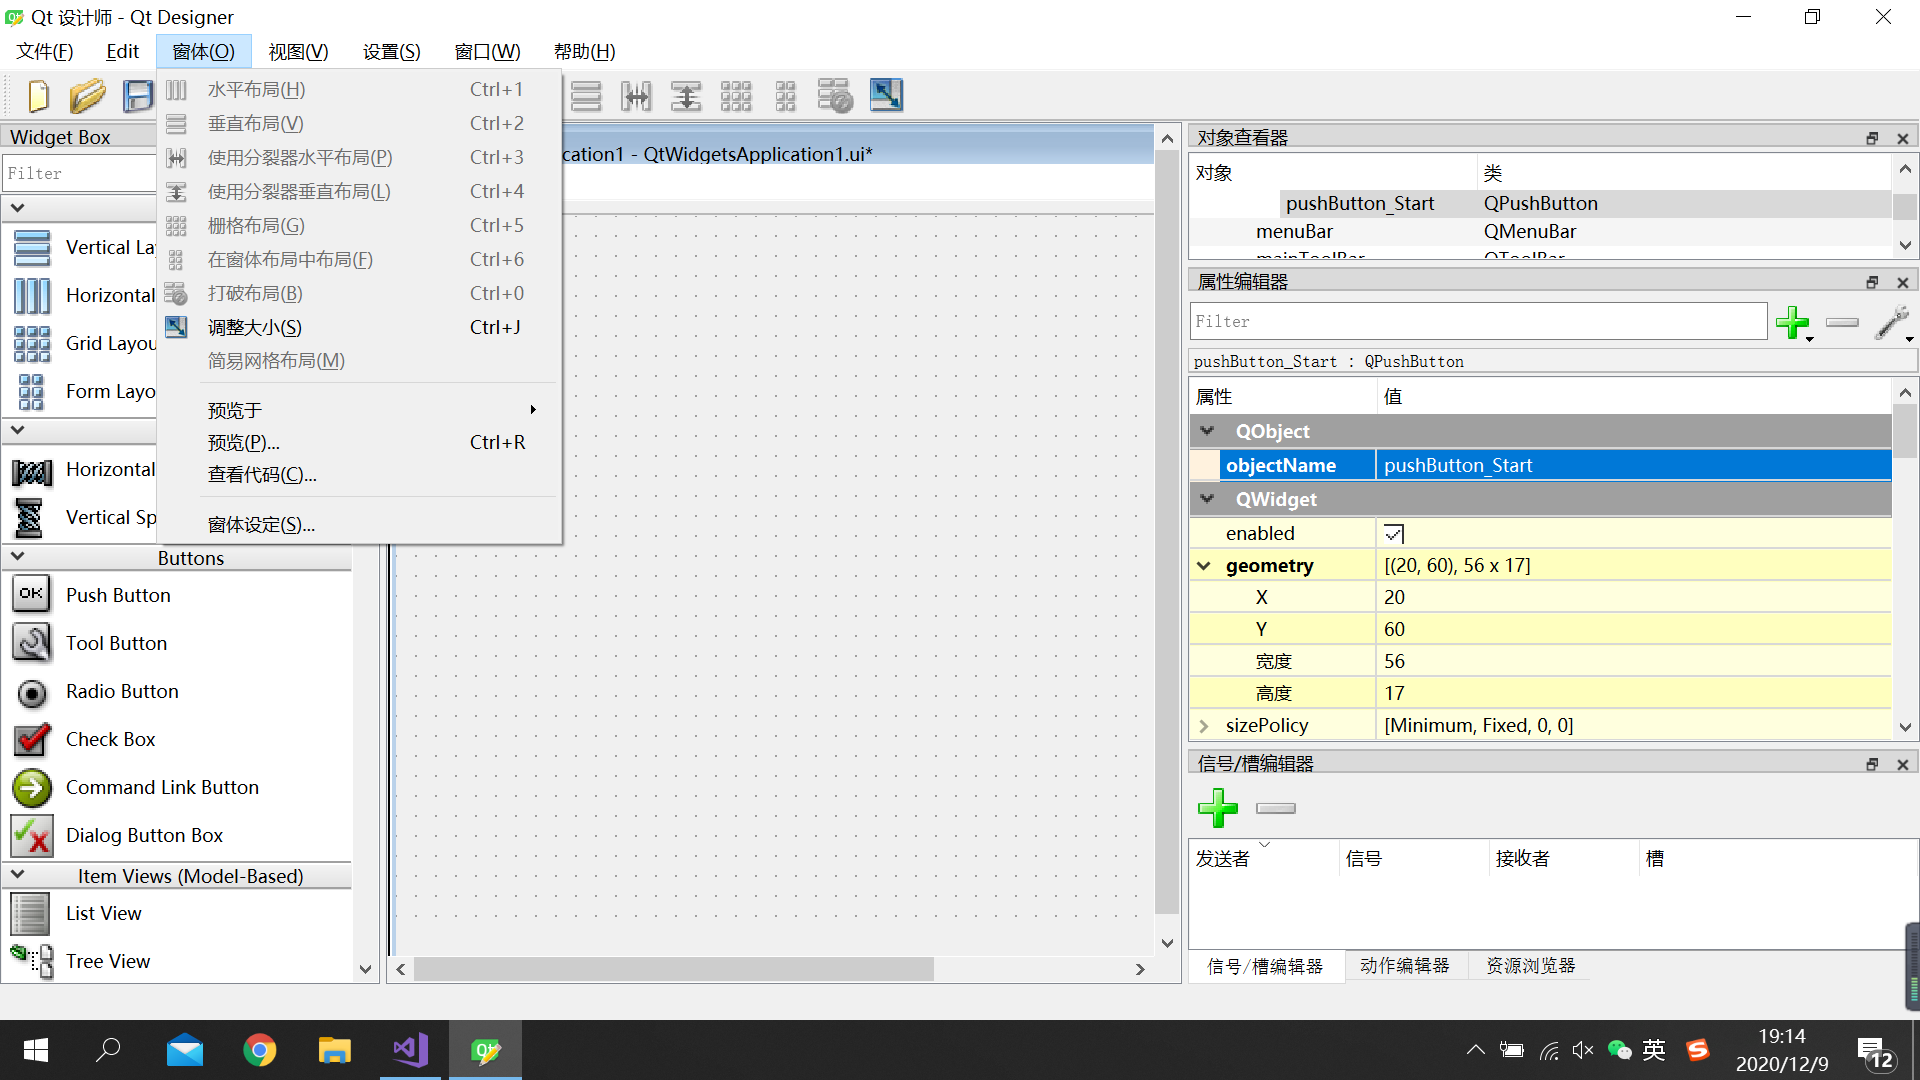Open Visual Studio from the taskbar
Screen dimensions: 1920x1080
(410, 1050)
